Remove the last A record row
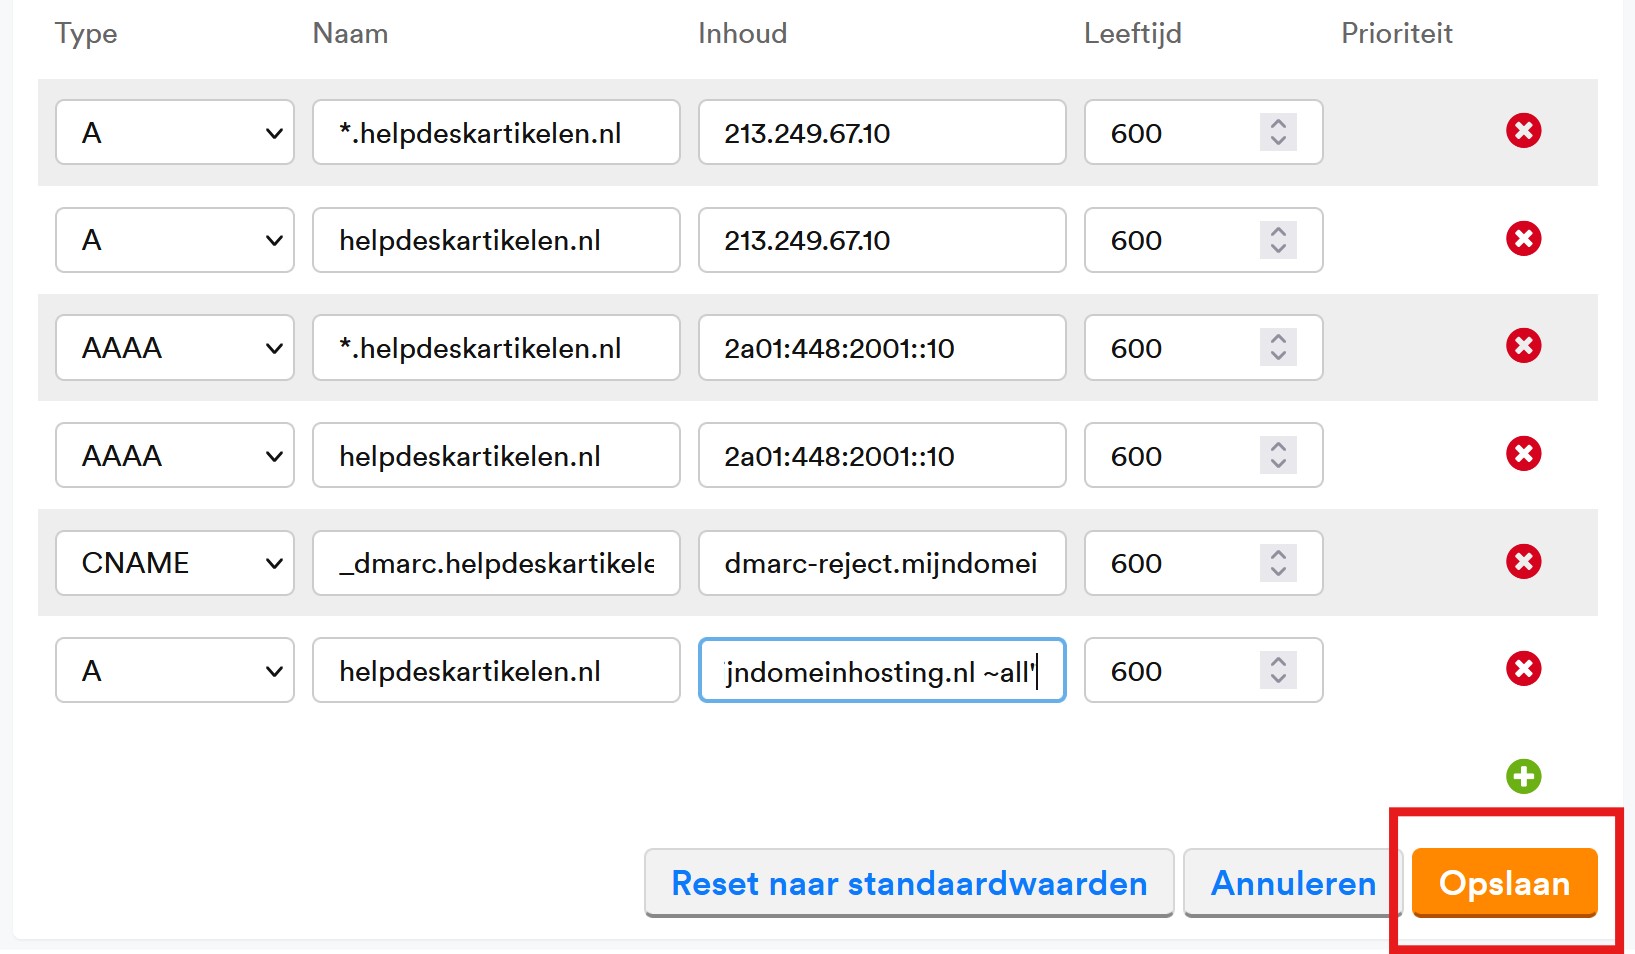The image size is (1635, 954). 1523,669
